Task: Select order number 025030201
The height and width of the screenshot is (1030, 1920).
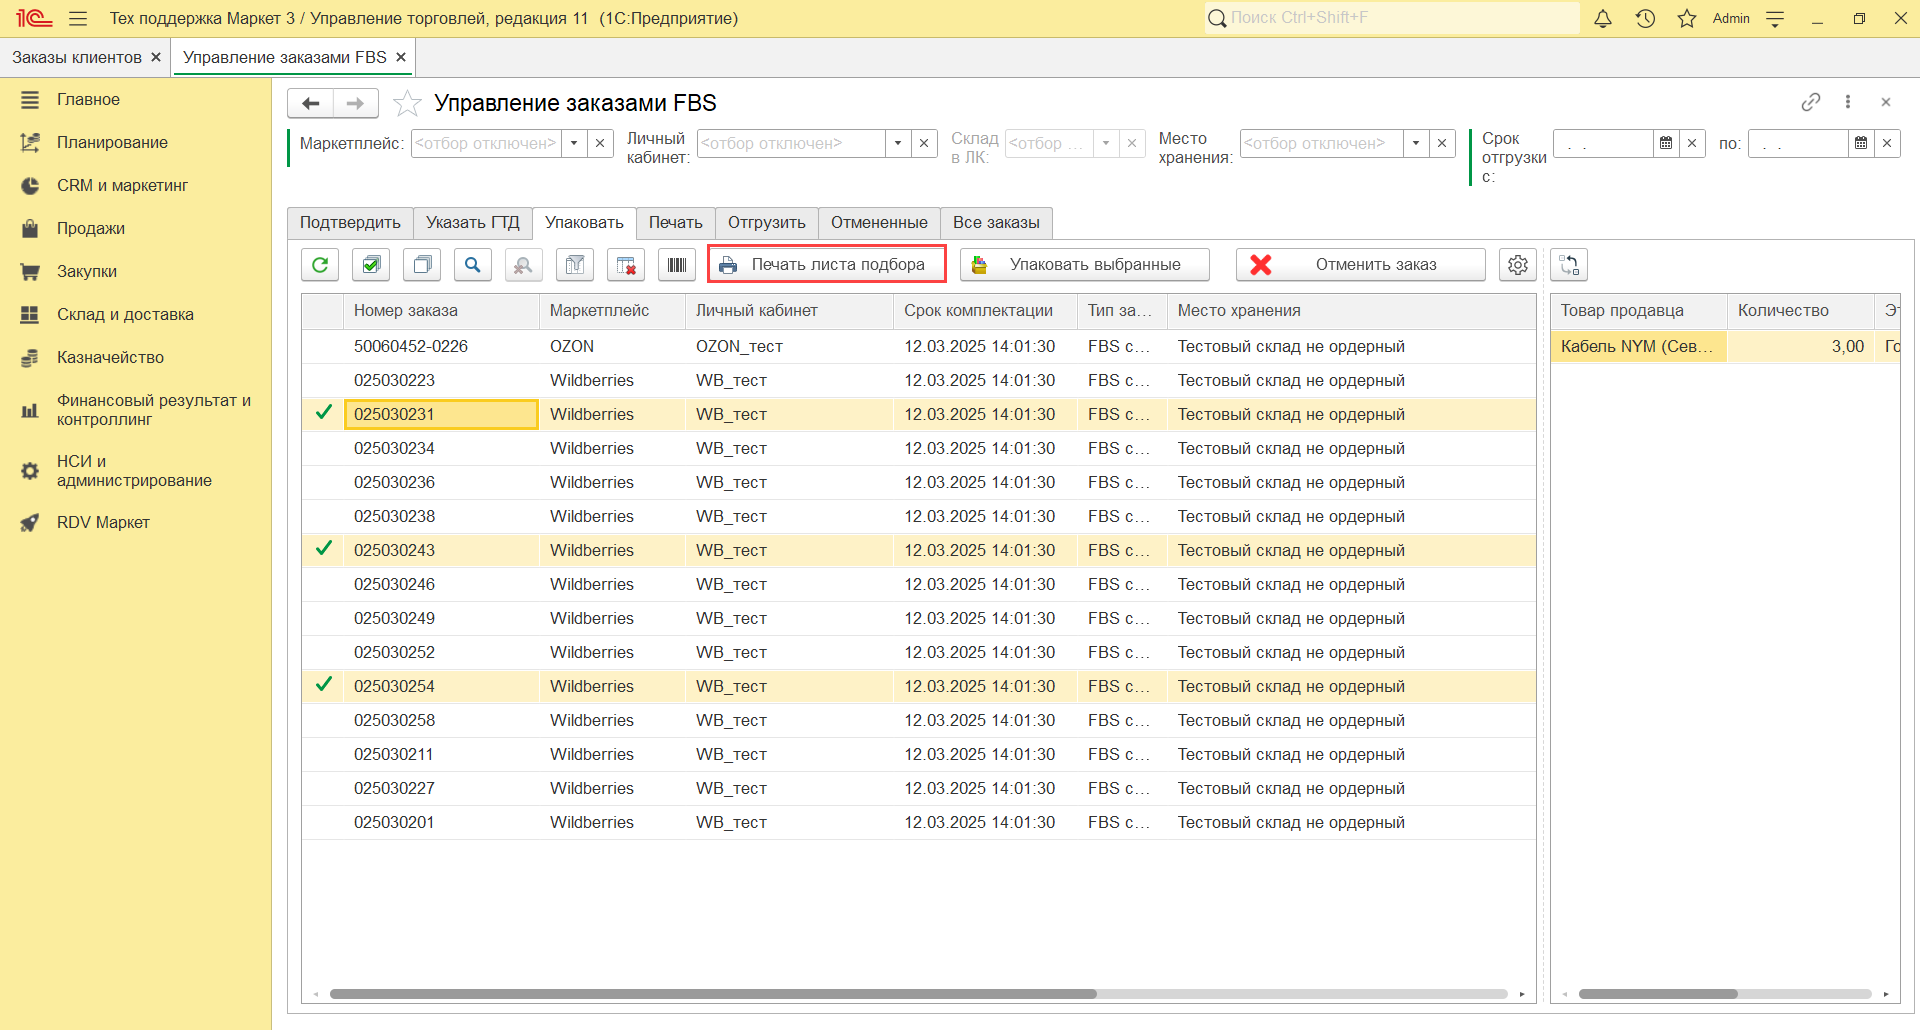Action: (394, 822)
